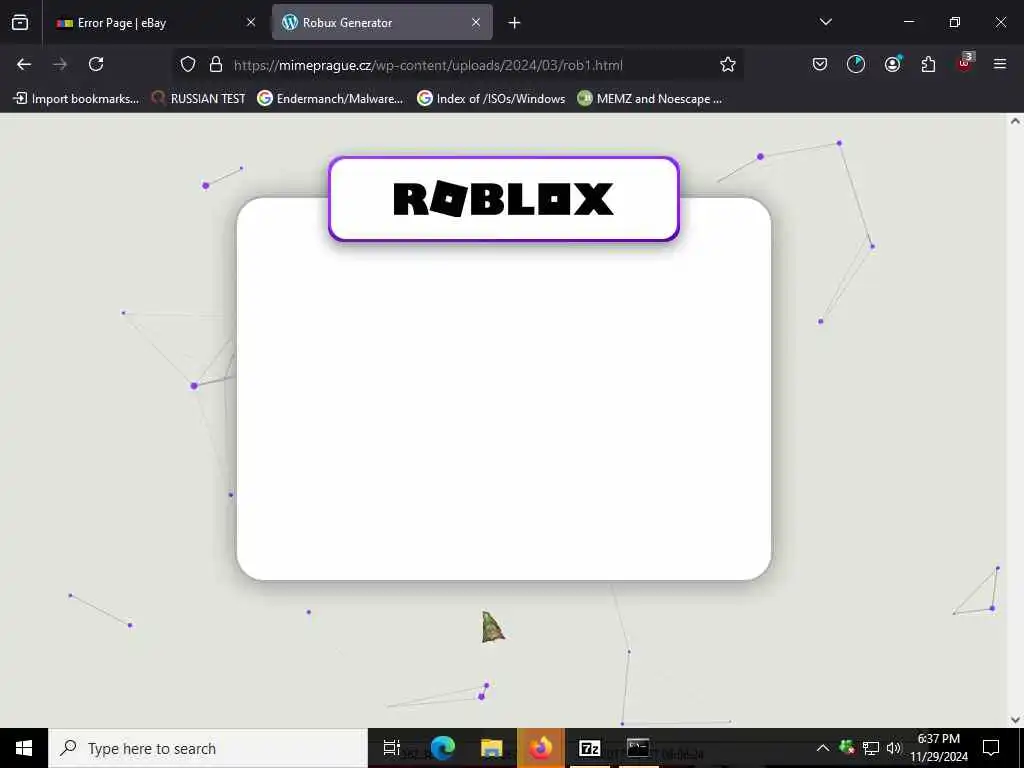The width and height of the screenshot is (1024, 768).
Task: Click Import bookmarks in bookmarks toolbar
Action: point(76,99)
